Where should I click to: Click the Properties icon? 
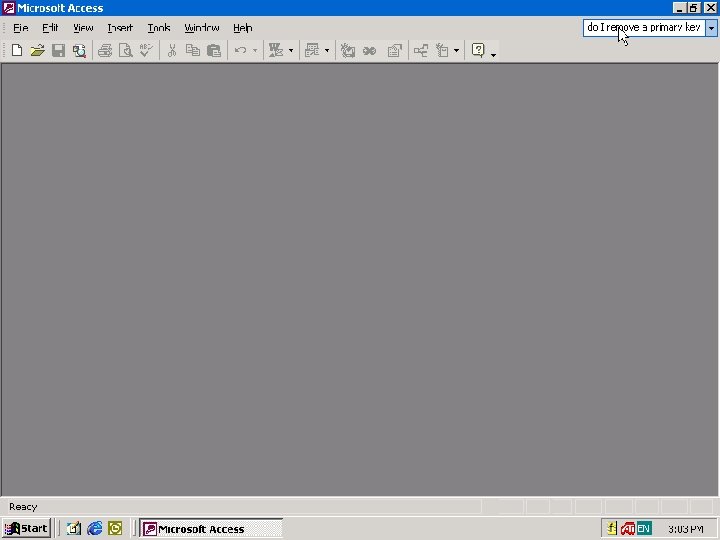394,50
